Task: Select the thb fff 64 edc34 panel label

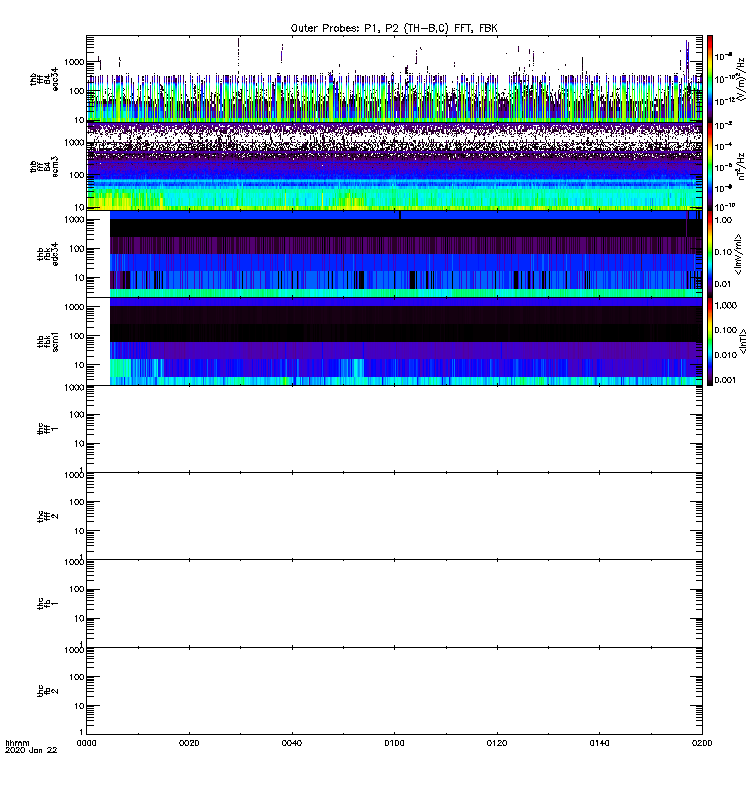Action: [x=44, y=79]
